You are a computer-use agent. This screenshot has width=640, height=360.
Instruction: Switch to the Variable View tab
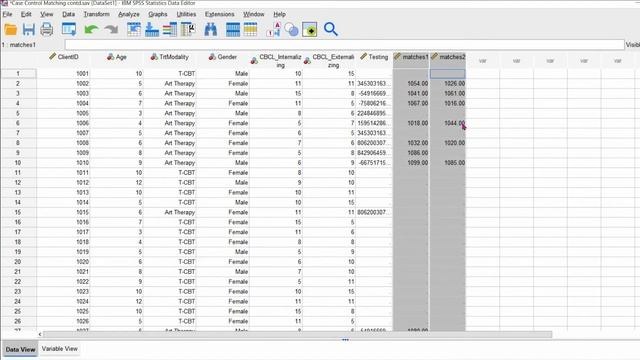click(60, 349)
